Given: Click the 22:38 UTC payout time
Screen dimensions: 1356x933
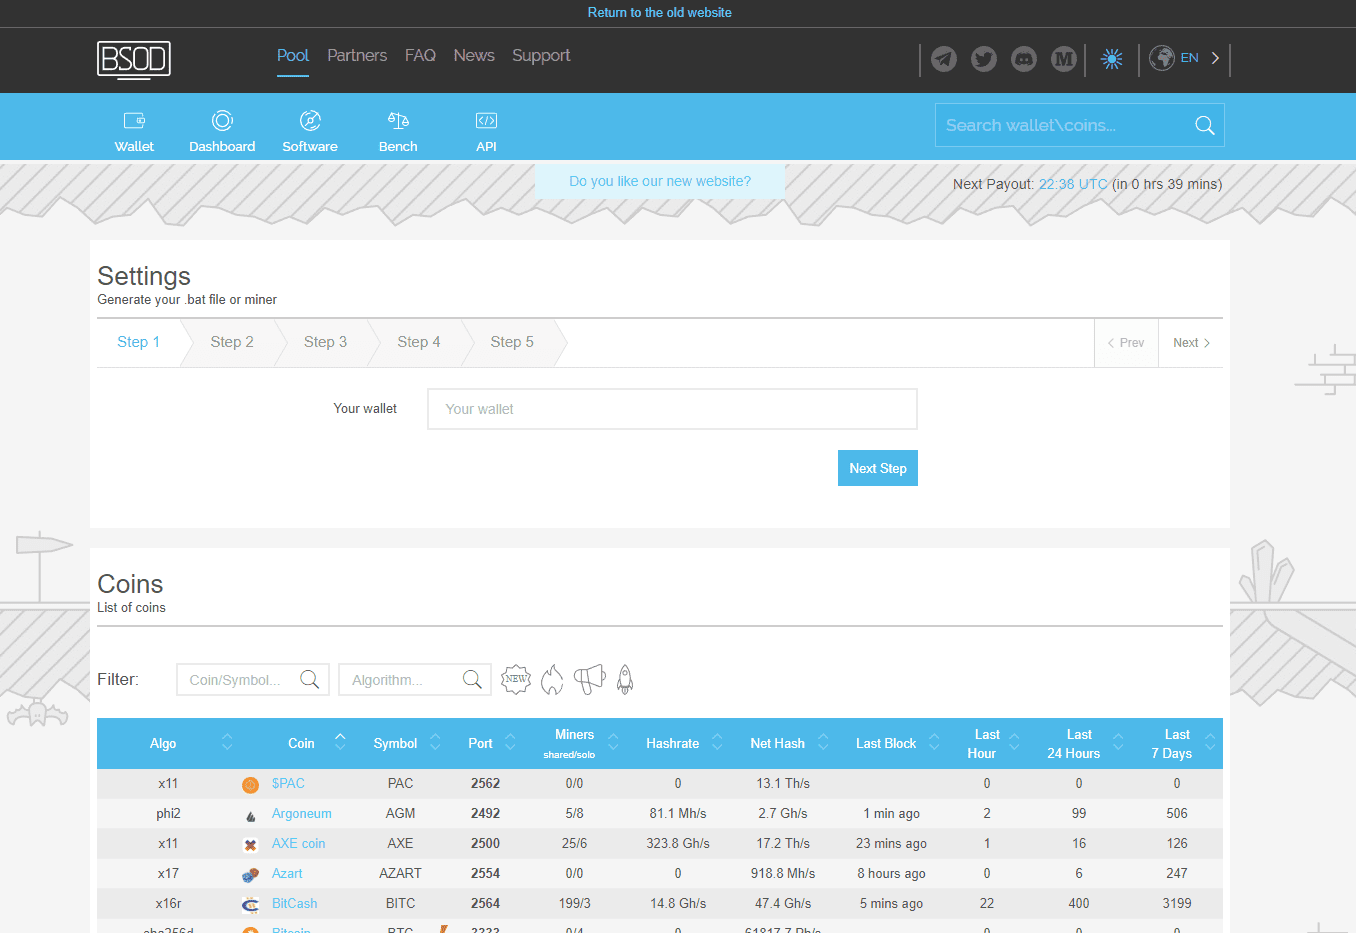Looking at the screenshot, I should (x=1073, y=184).
